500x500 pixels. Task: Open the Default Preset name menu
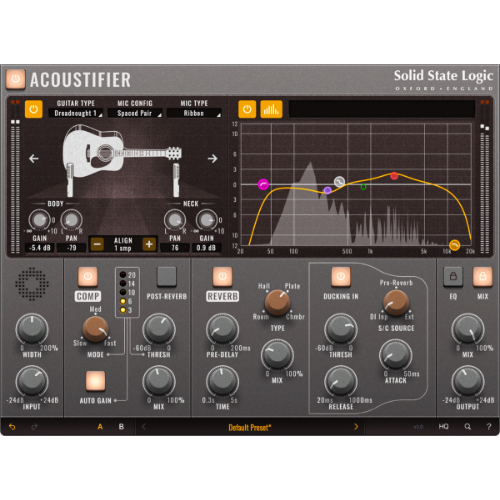point(250,427)
